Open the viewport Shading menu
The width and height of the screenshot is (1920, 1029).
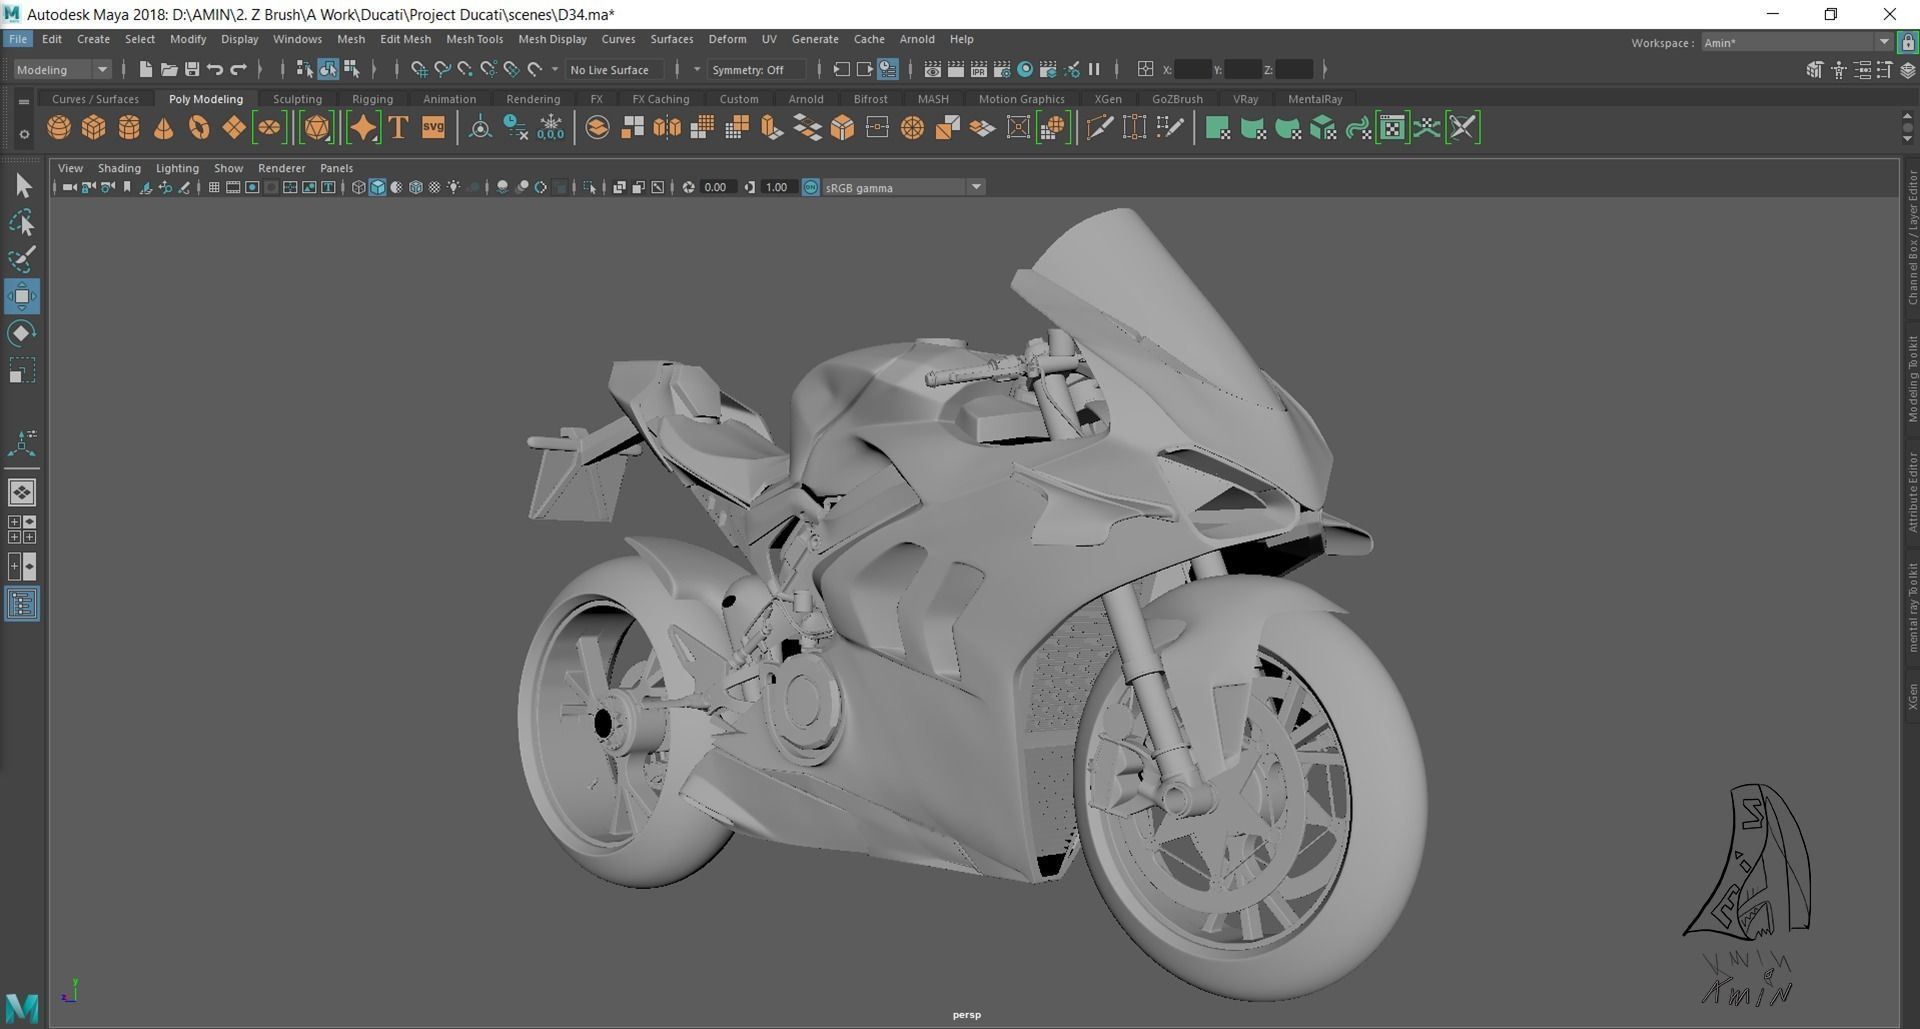point(119,168)
